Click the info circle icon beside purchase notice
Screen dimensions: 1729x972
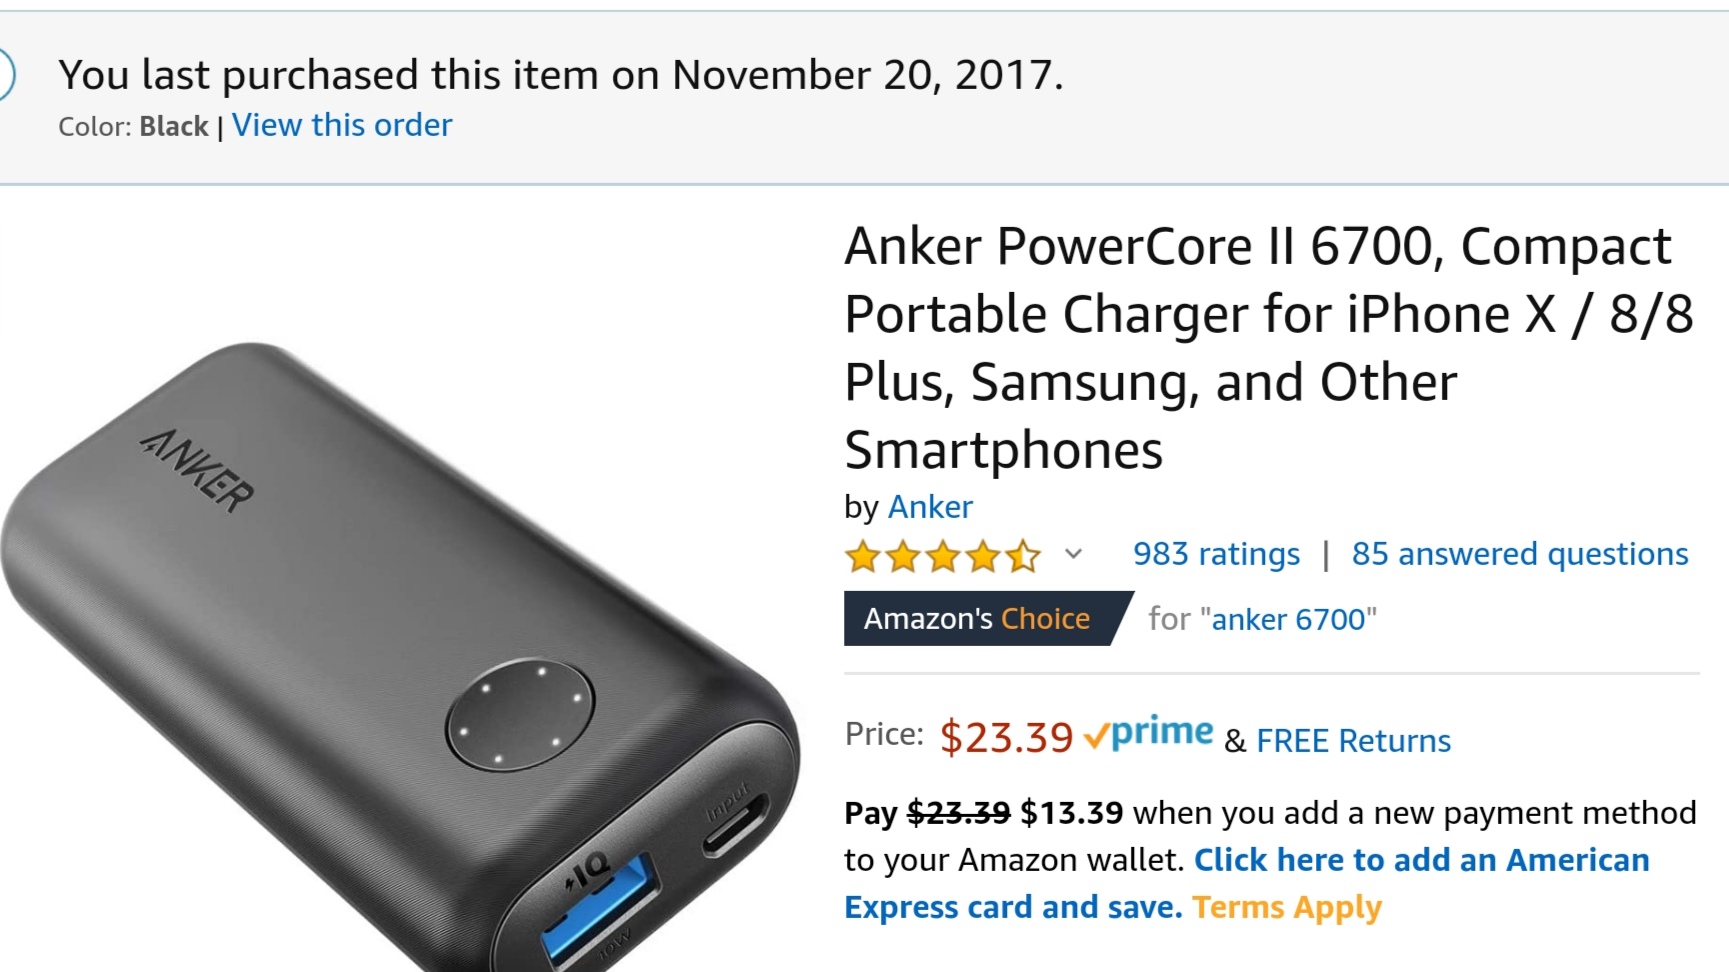click(x=3, y=76)
